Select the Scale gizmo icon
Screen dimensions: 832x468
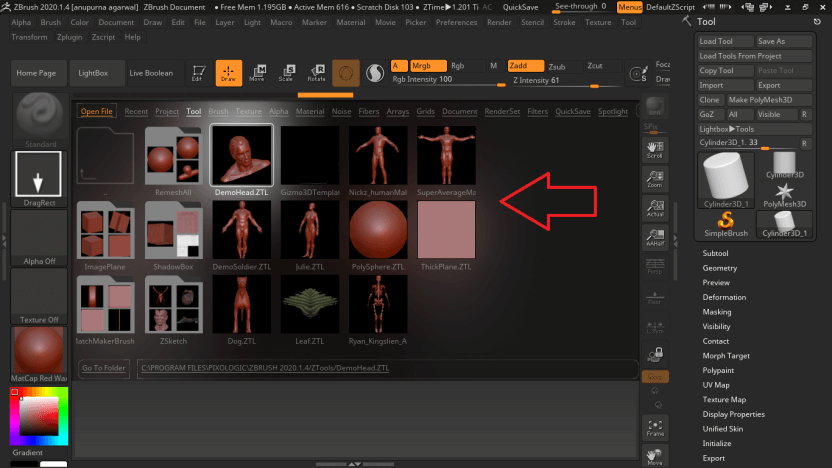(287, 73)
